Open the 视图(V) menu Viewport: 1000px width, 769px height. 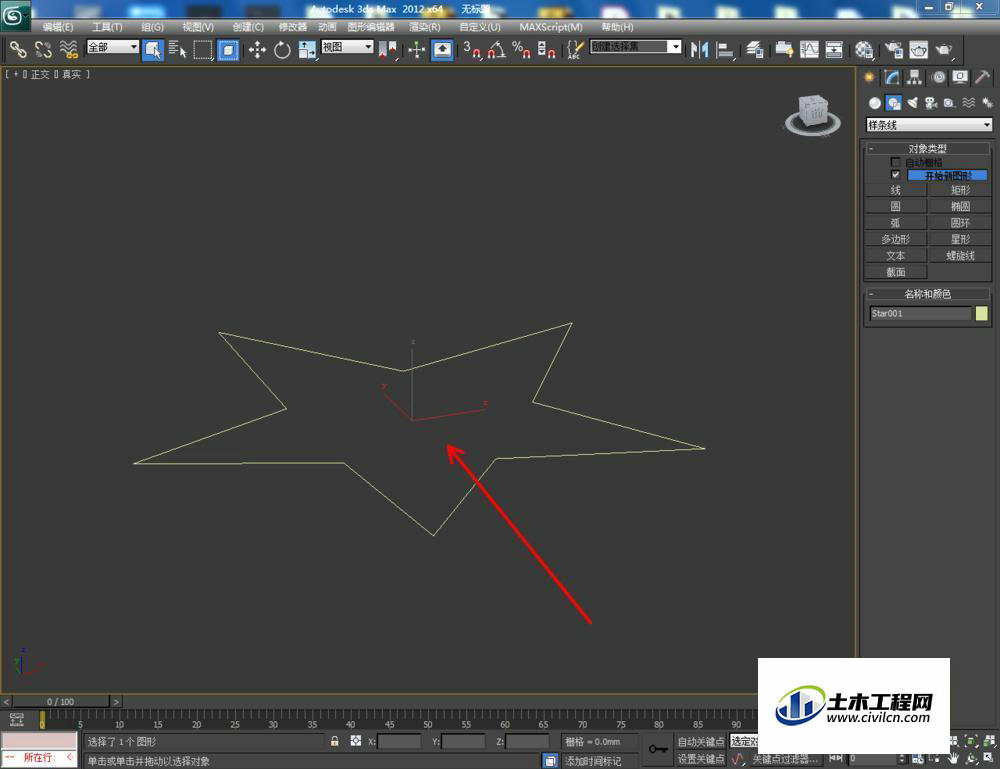[198, 27]
